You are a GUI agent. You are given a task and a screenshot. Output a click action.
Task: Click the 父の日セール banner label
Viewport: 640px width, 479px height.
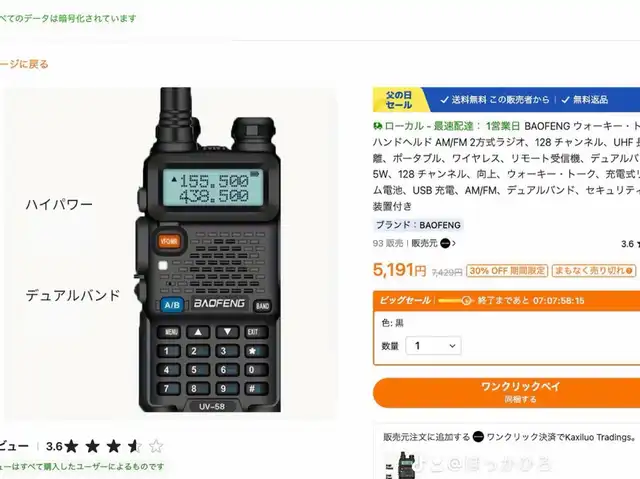399,100
